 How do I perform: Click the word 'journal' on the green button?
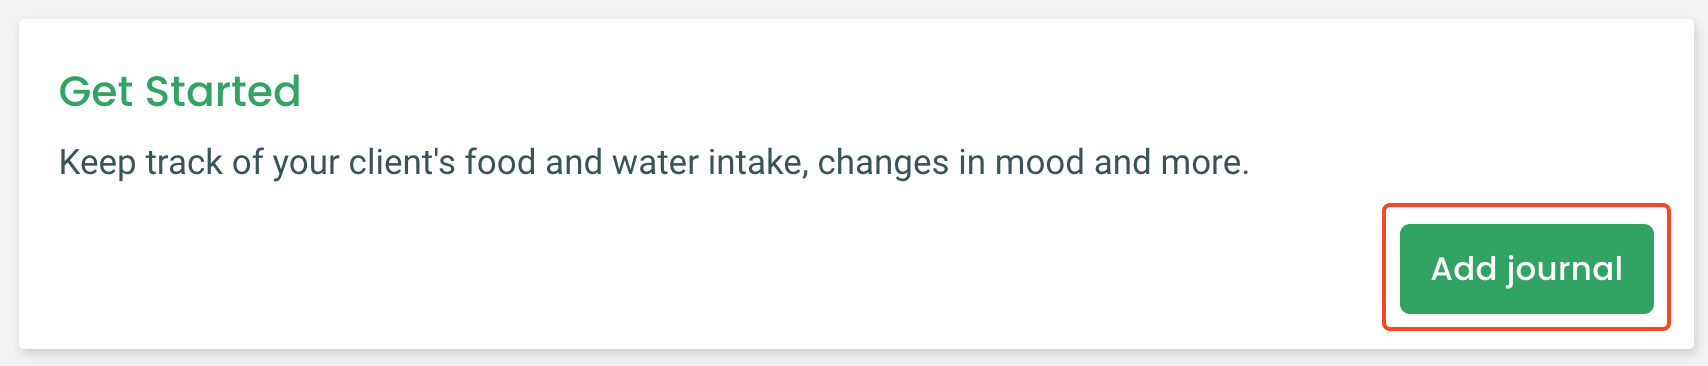pyautogui.click(x=1564, y=269)
